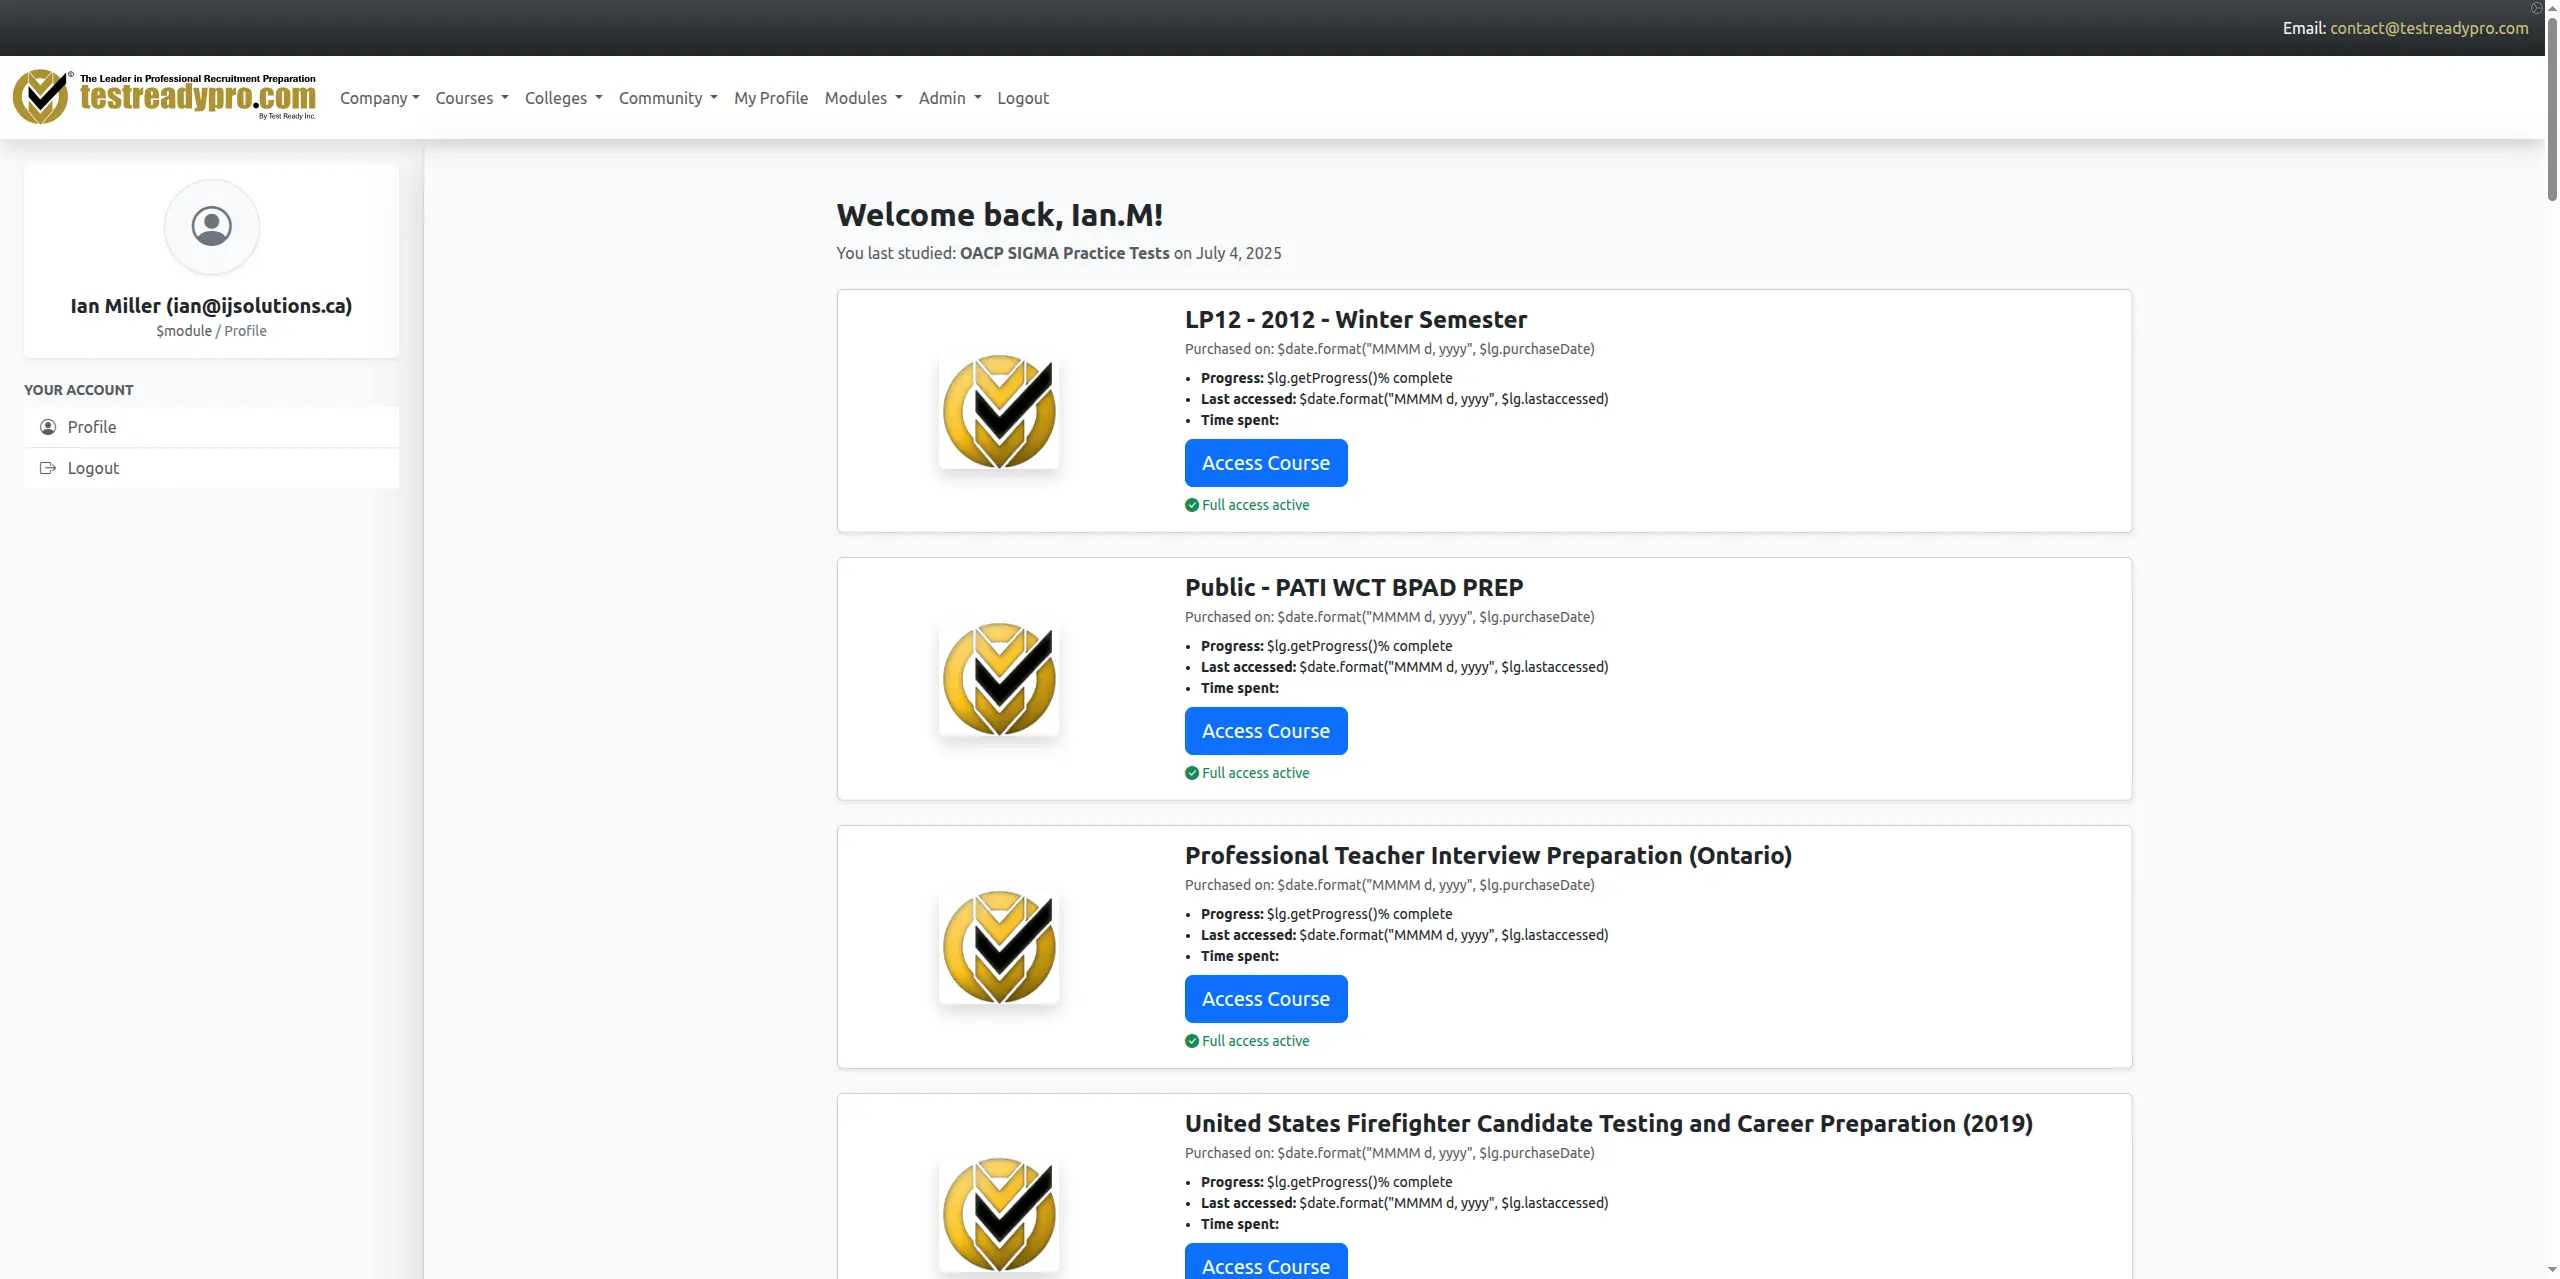This screenshot has height=1279, width=2560.
Task: Access the LP12 - 2012 Winter Semester course
Action: point(1266,463)
